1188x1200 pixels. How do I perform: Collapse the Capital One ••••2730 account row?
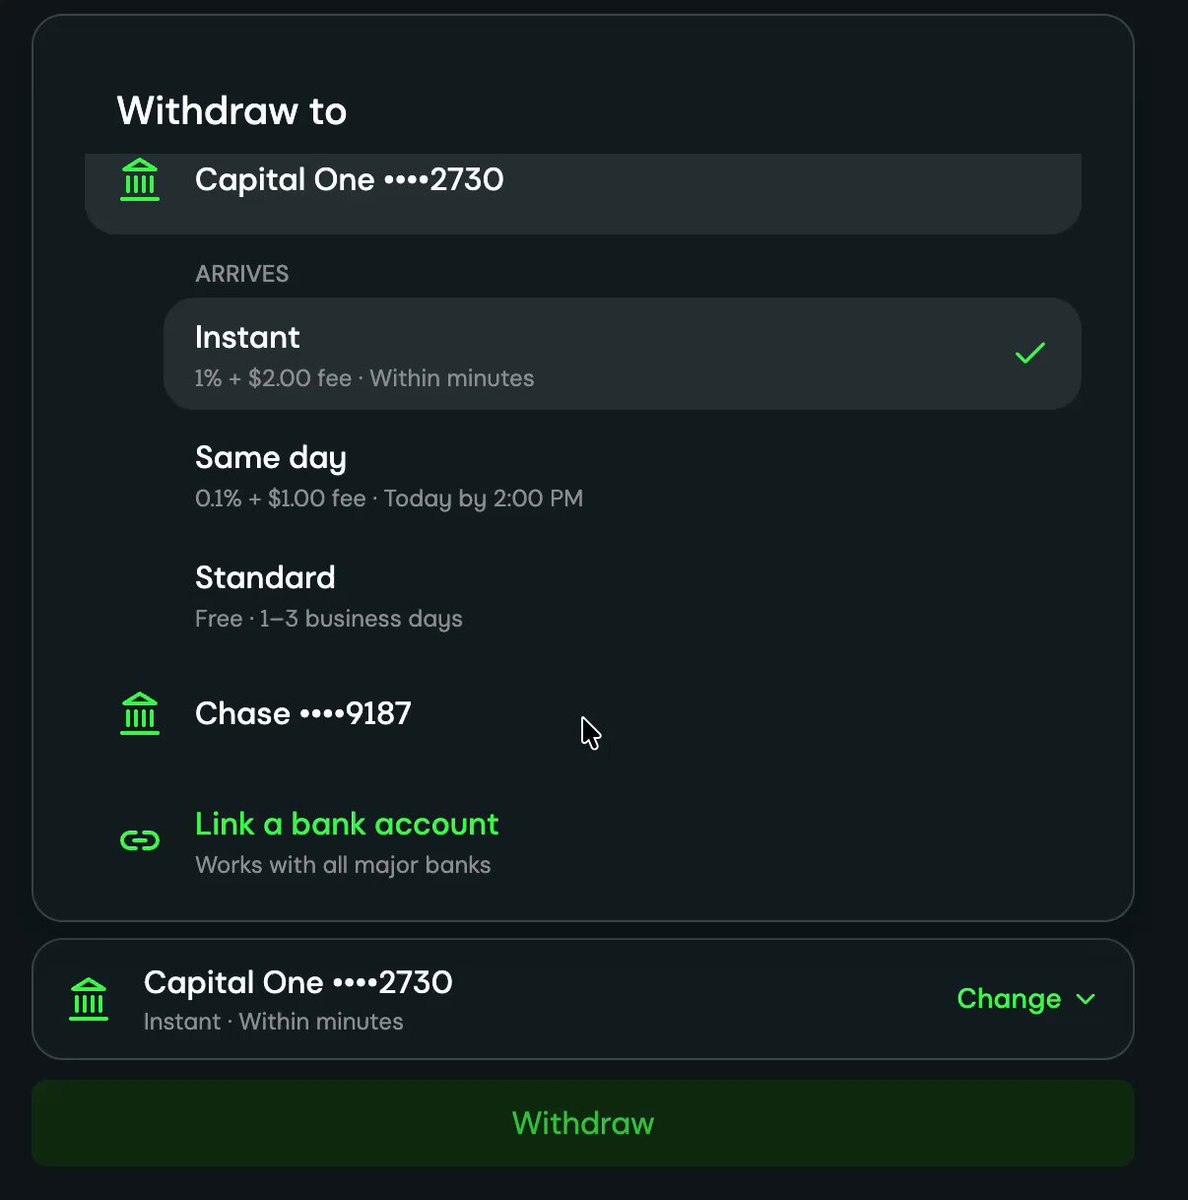click(583, 190)
